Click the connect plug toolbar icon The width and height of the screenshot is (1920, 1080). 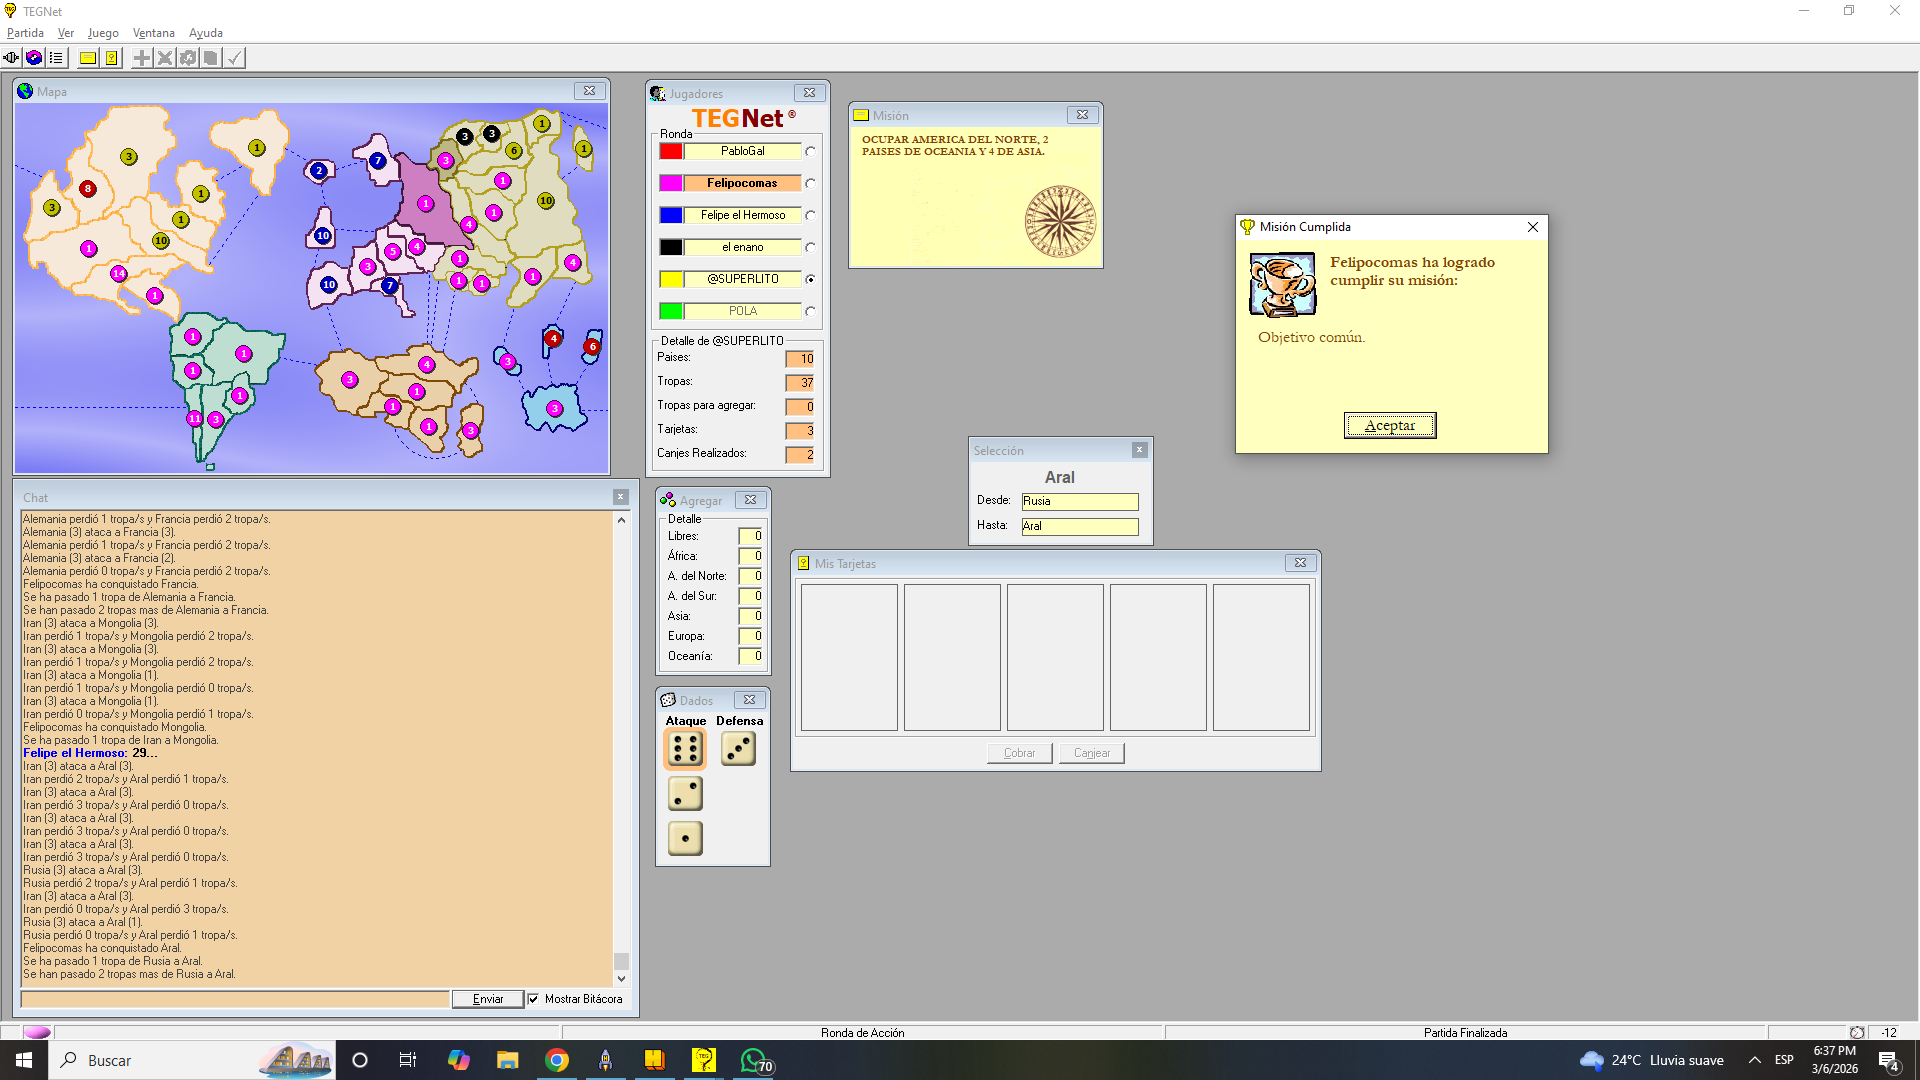(x=11, y=58)
